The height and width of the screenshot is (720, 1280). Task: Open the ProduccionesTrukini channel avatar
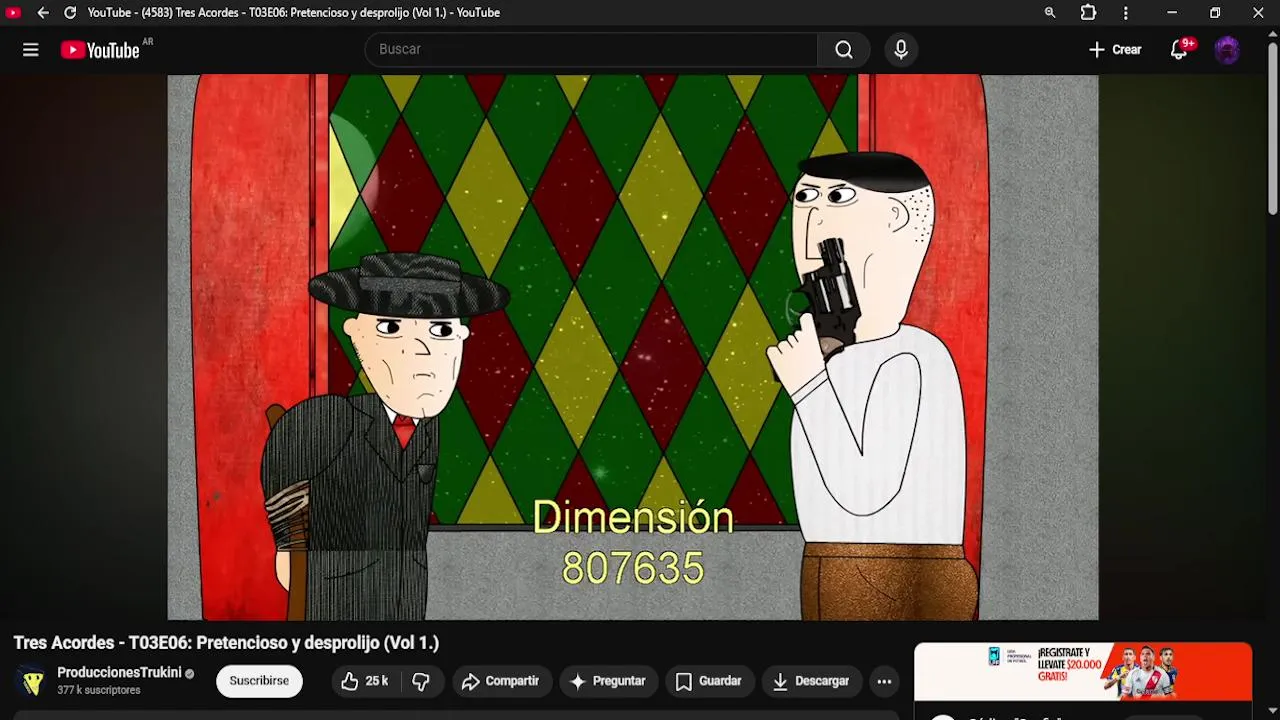(x=33, y=681)
